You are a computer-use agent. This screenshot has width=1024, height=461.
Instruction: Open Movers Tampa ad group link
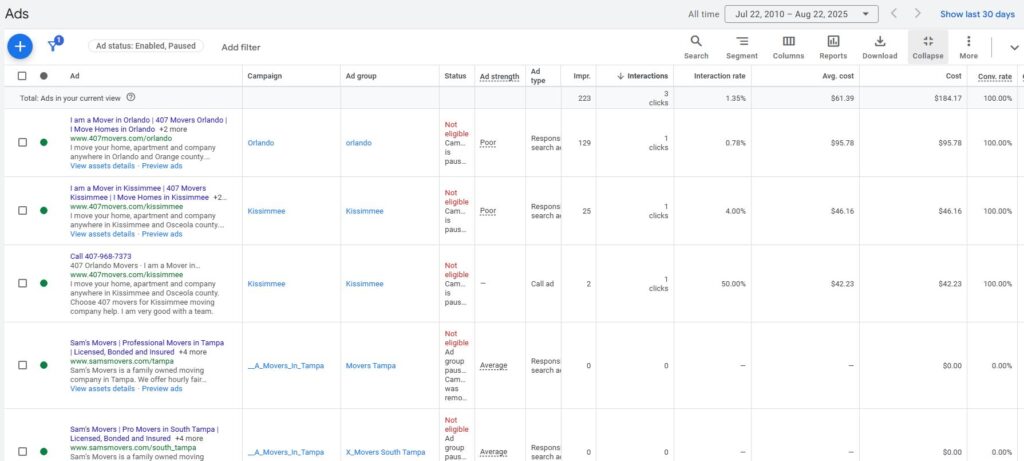click(370, 366)
